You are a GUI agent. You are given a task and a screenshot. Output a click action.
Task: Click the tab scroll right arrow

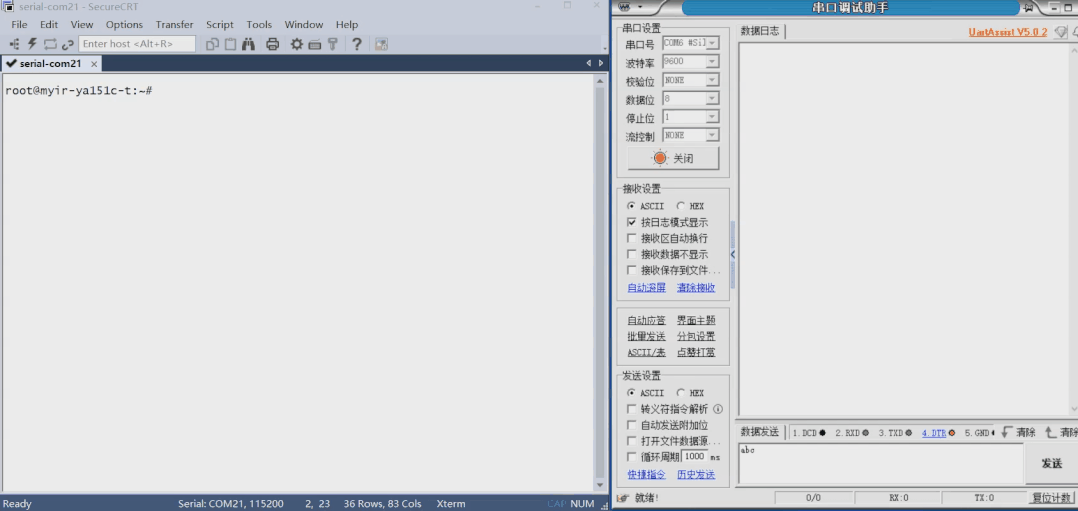coord(601,63)
